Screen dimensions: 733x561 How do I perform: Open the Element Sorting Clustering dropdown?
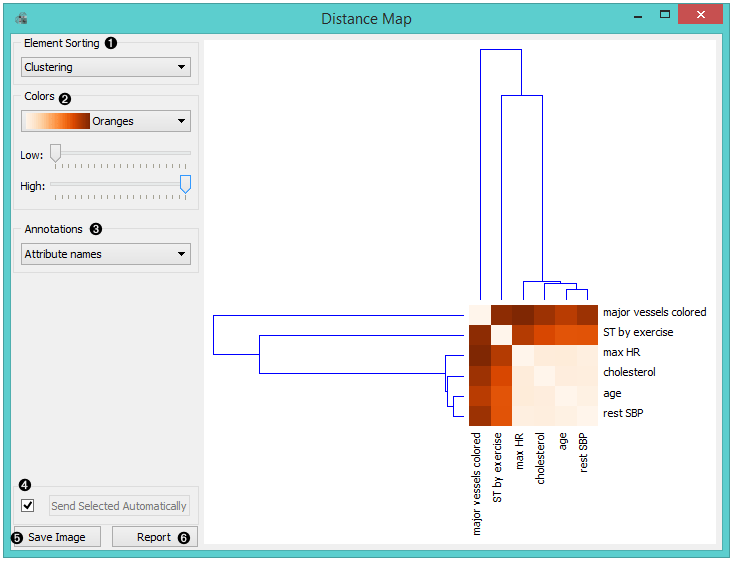[x=106, y=67]
